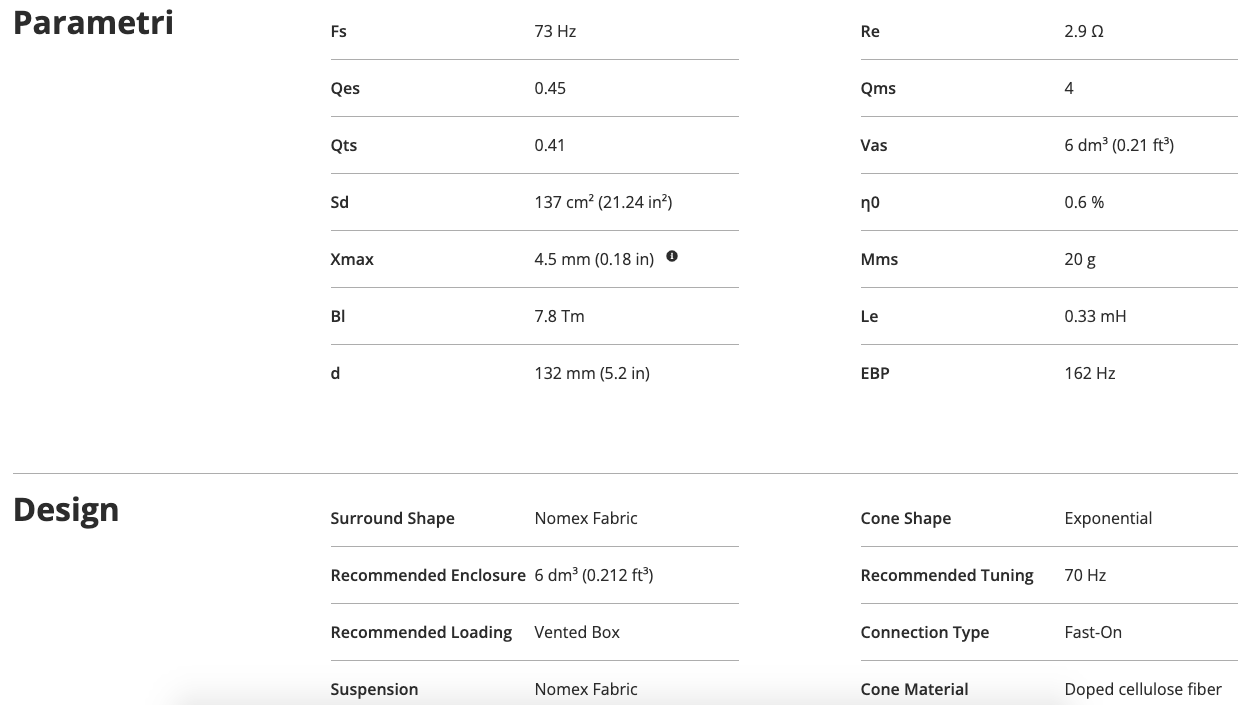Screen dimensions: 1238x705
Task: Click the Design section heading
Action: [66, 510]
